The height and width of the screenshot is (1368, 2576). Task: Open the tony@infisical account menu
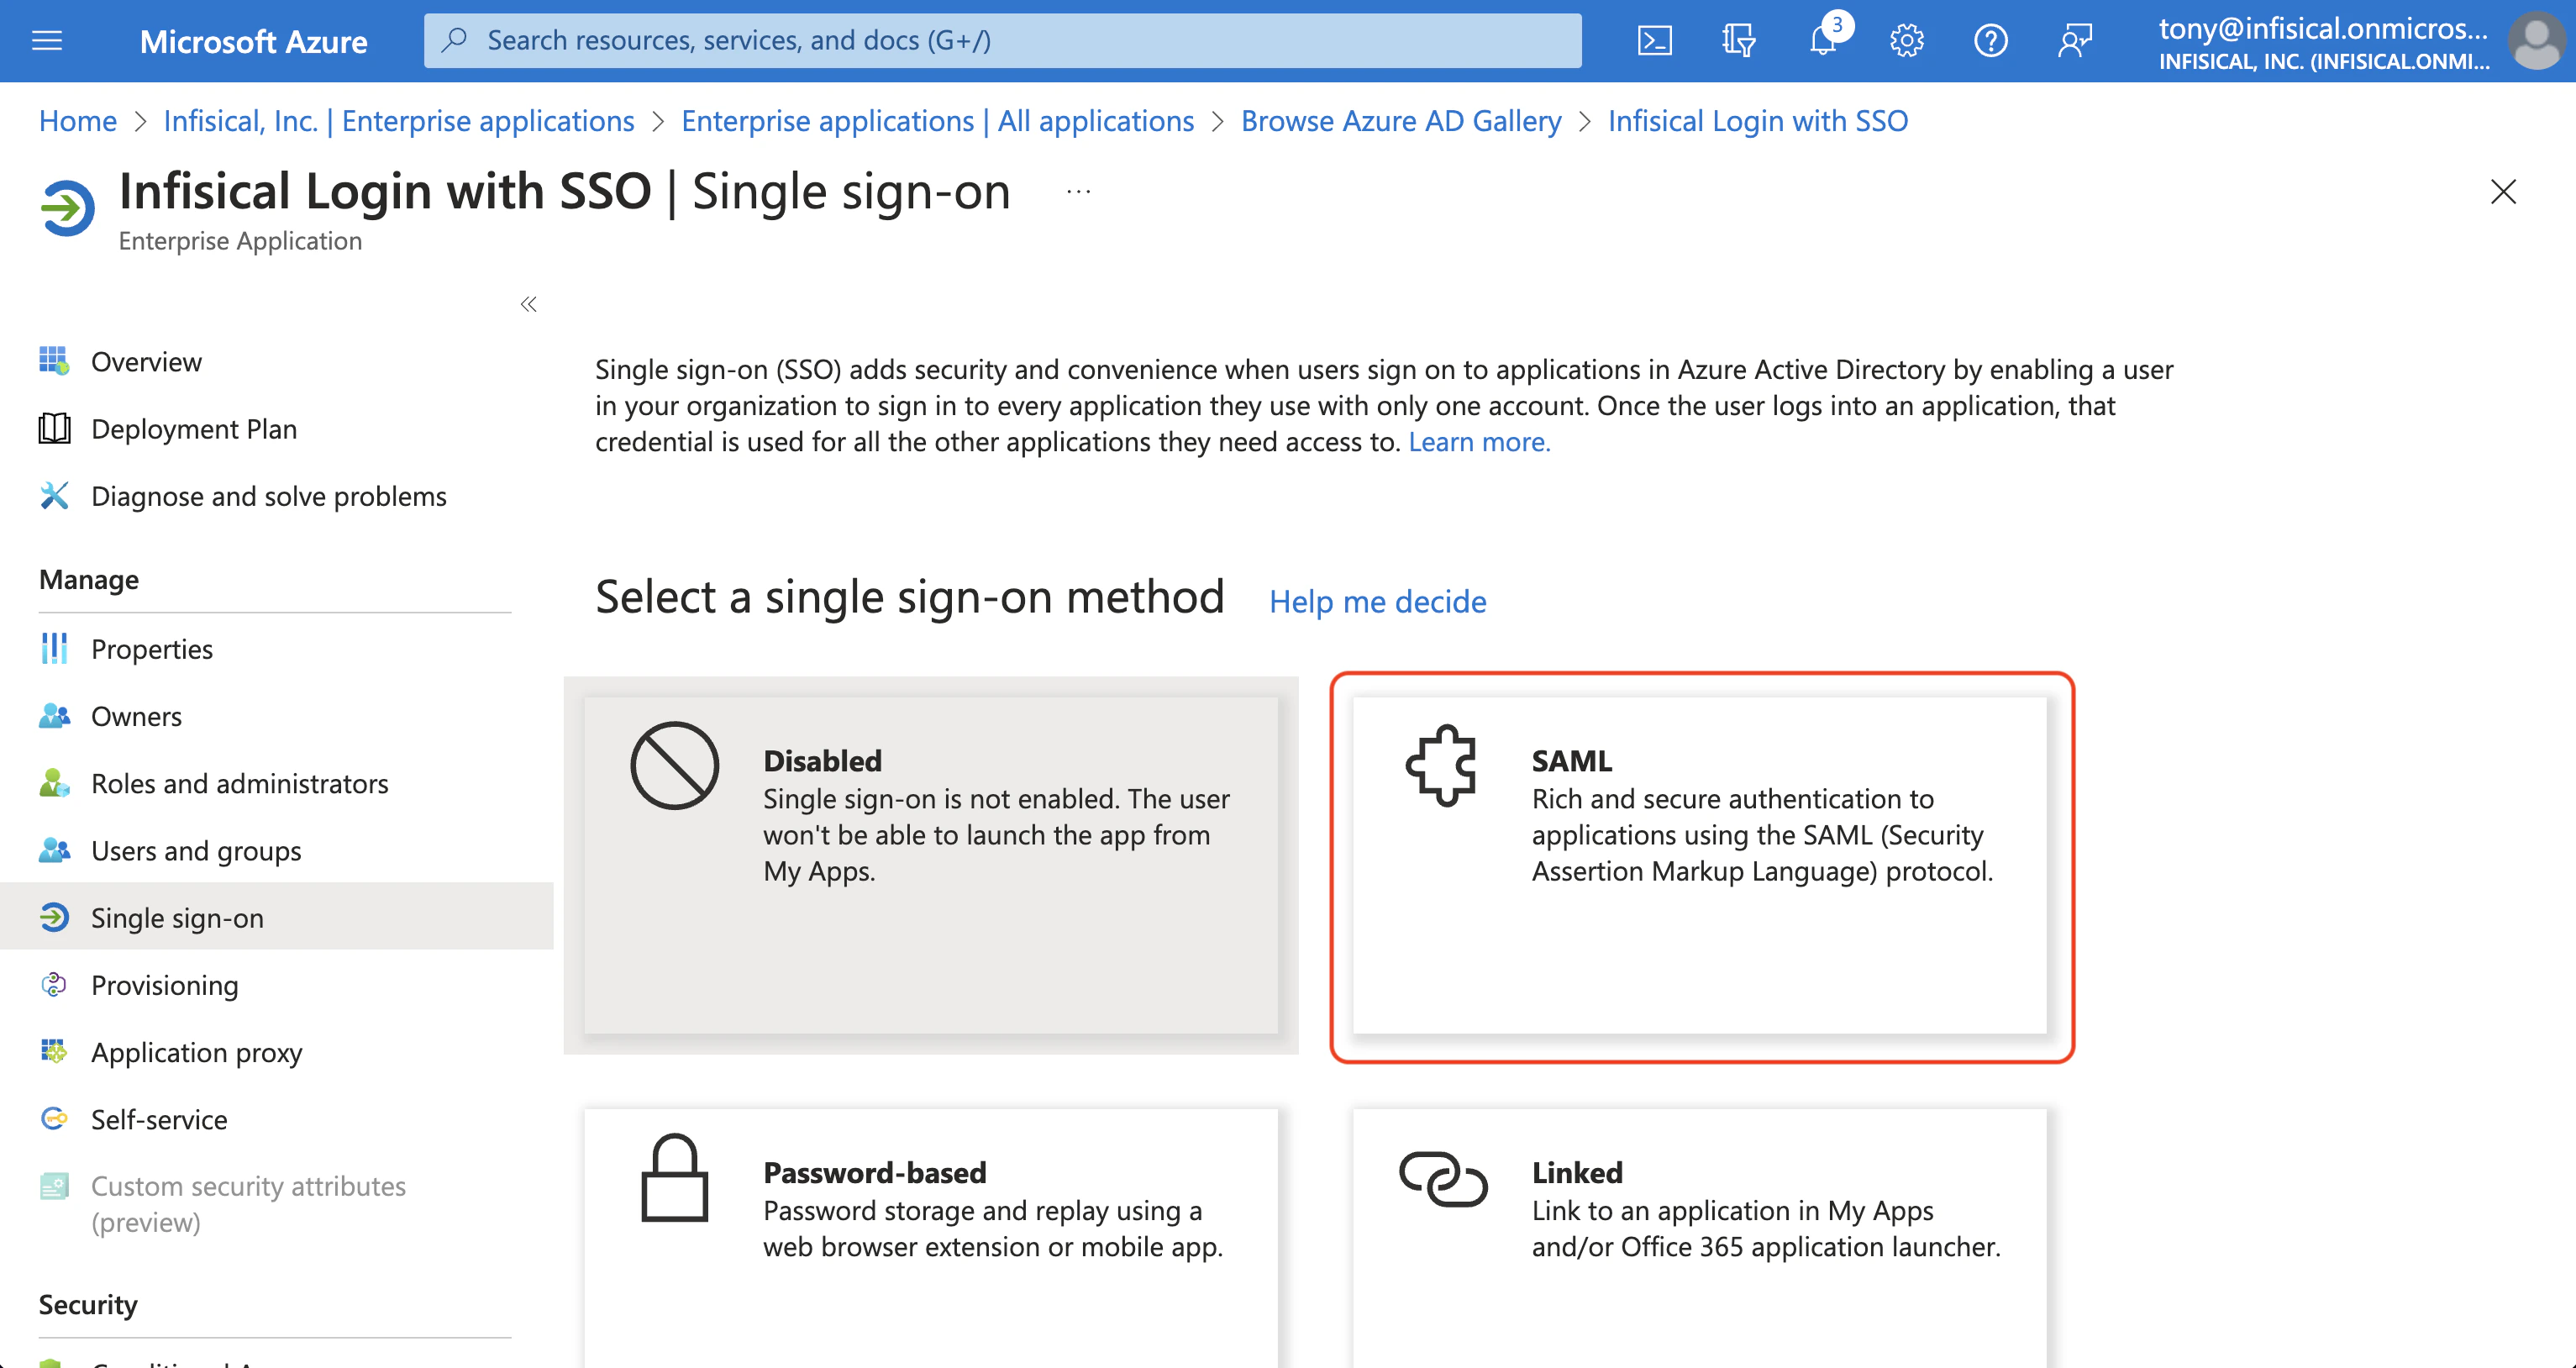coord(2323,42)
